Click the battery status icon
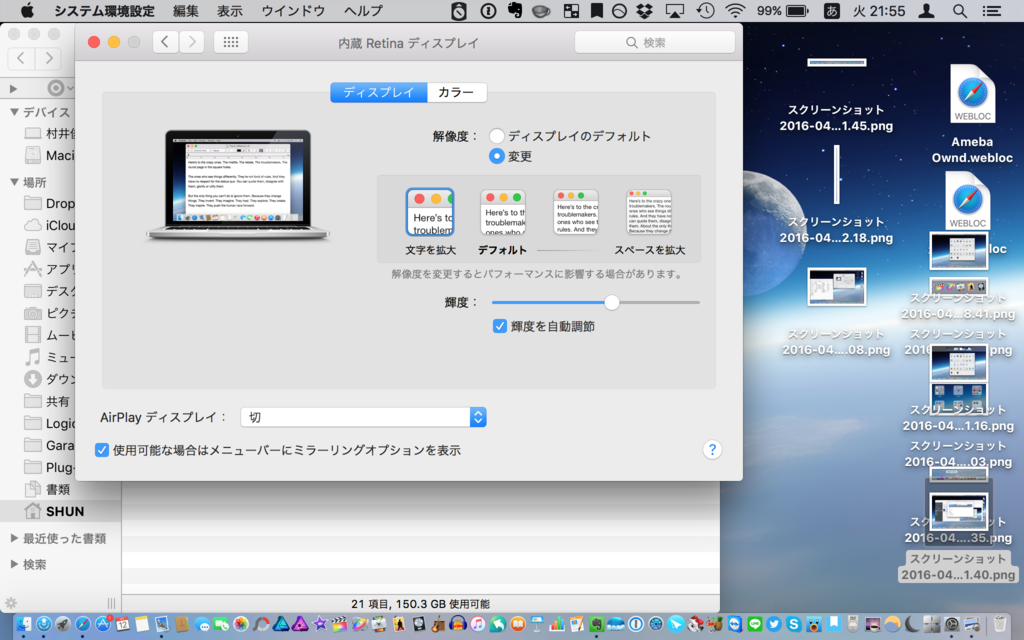 [x=797, y=10]
